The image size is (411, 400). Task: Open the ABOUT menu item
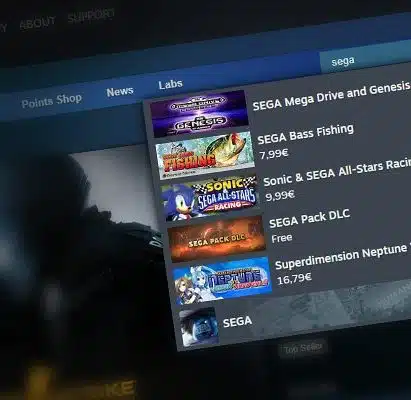click(x=38, y=23)
